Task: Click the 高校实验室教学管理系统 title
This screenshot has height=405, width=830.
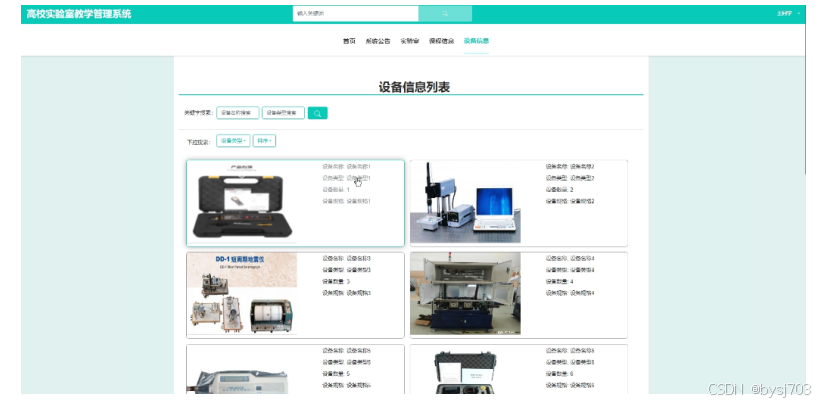Action: tap(79, 14)
